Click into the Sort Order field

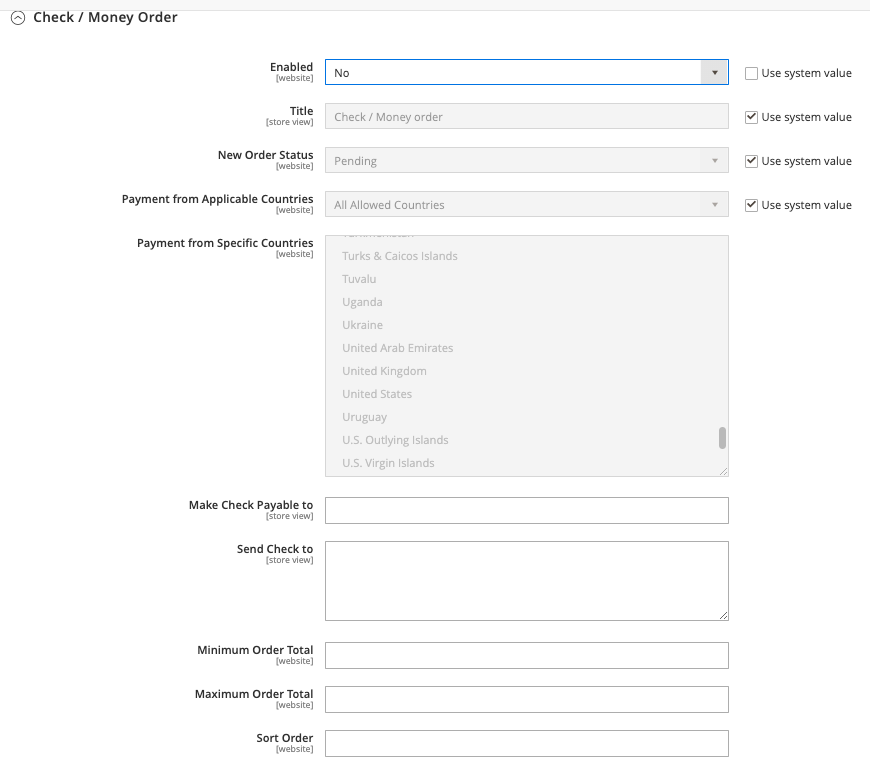(527, 743)
